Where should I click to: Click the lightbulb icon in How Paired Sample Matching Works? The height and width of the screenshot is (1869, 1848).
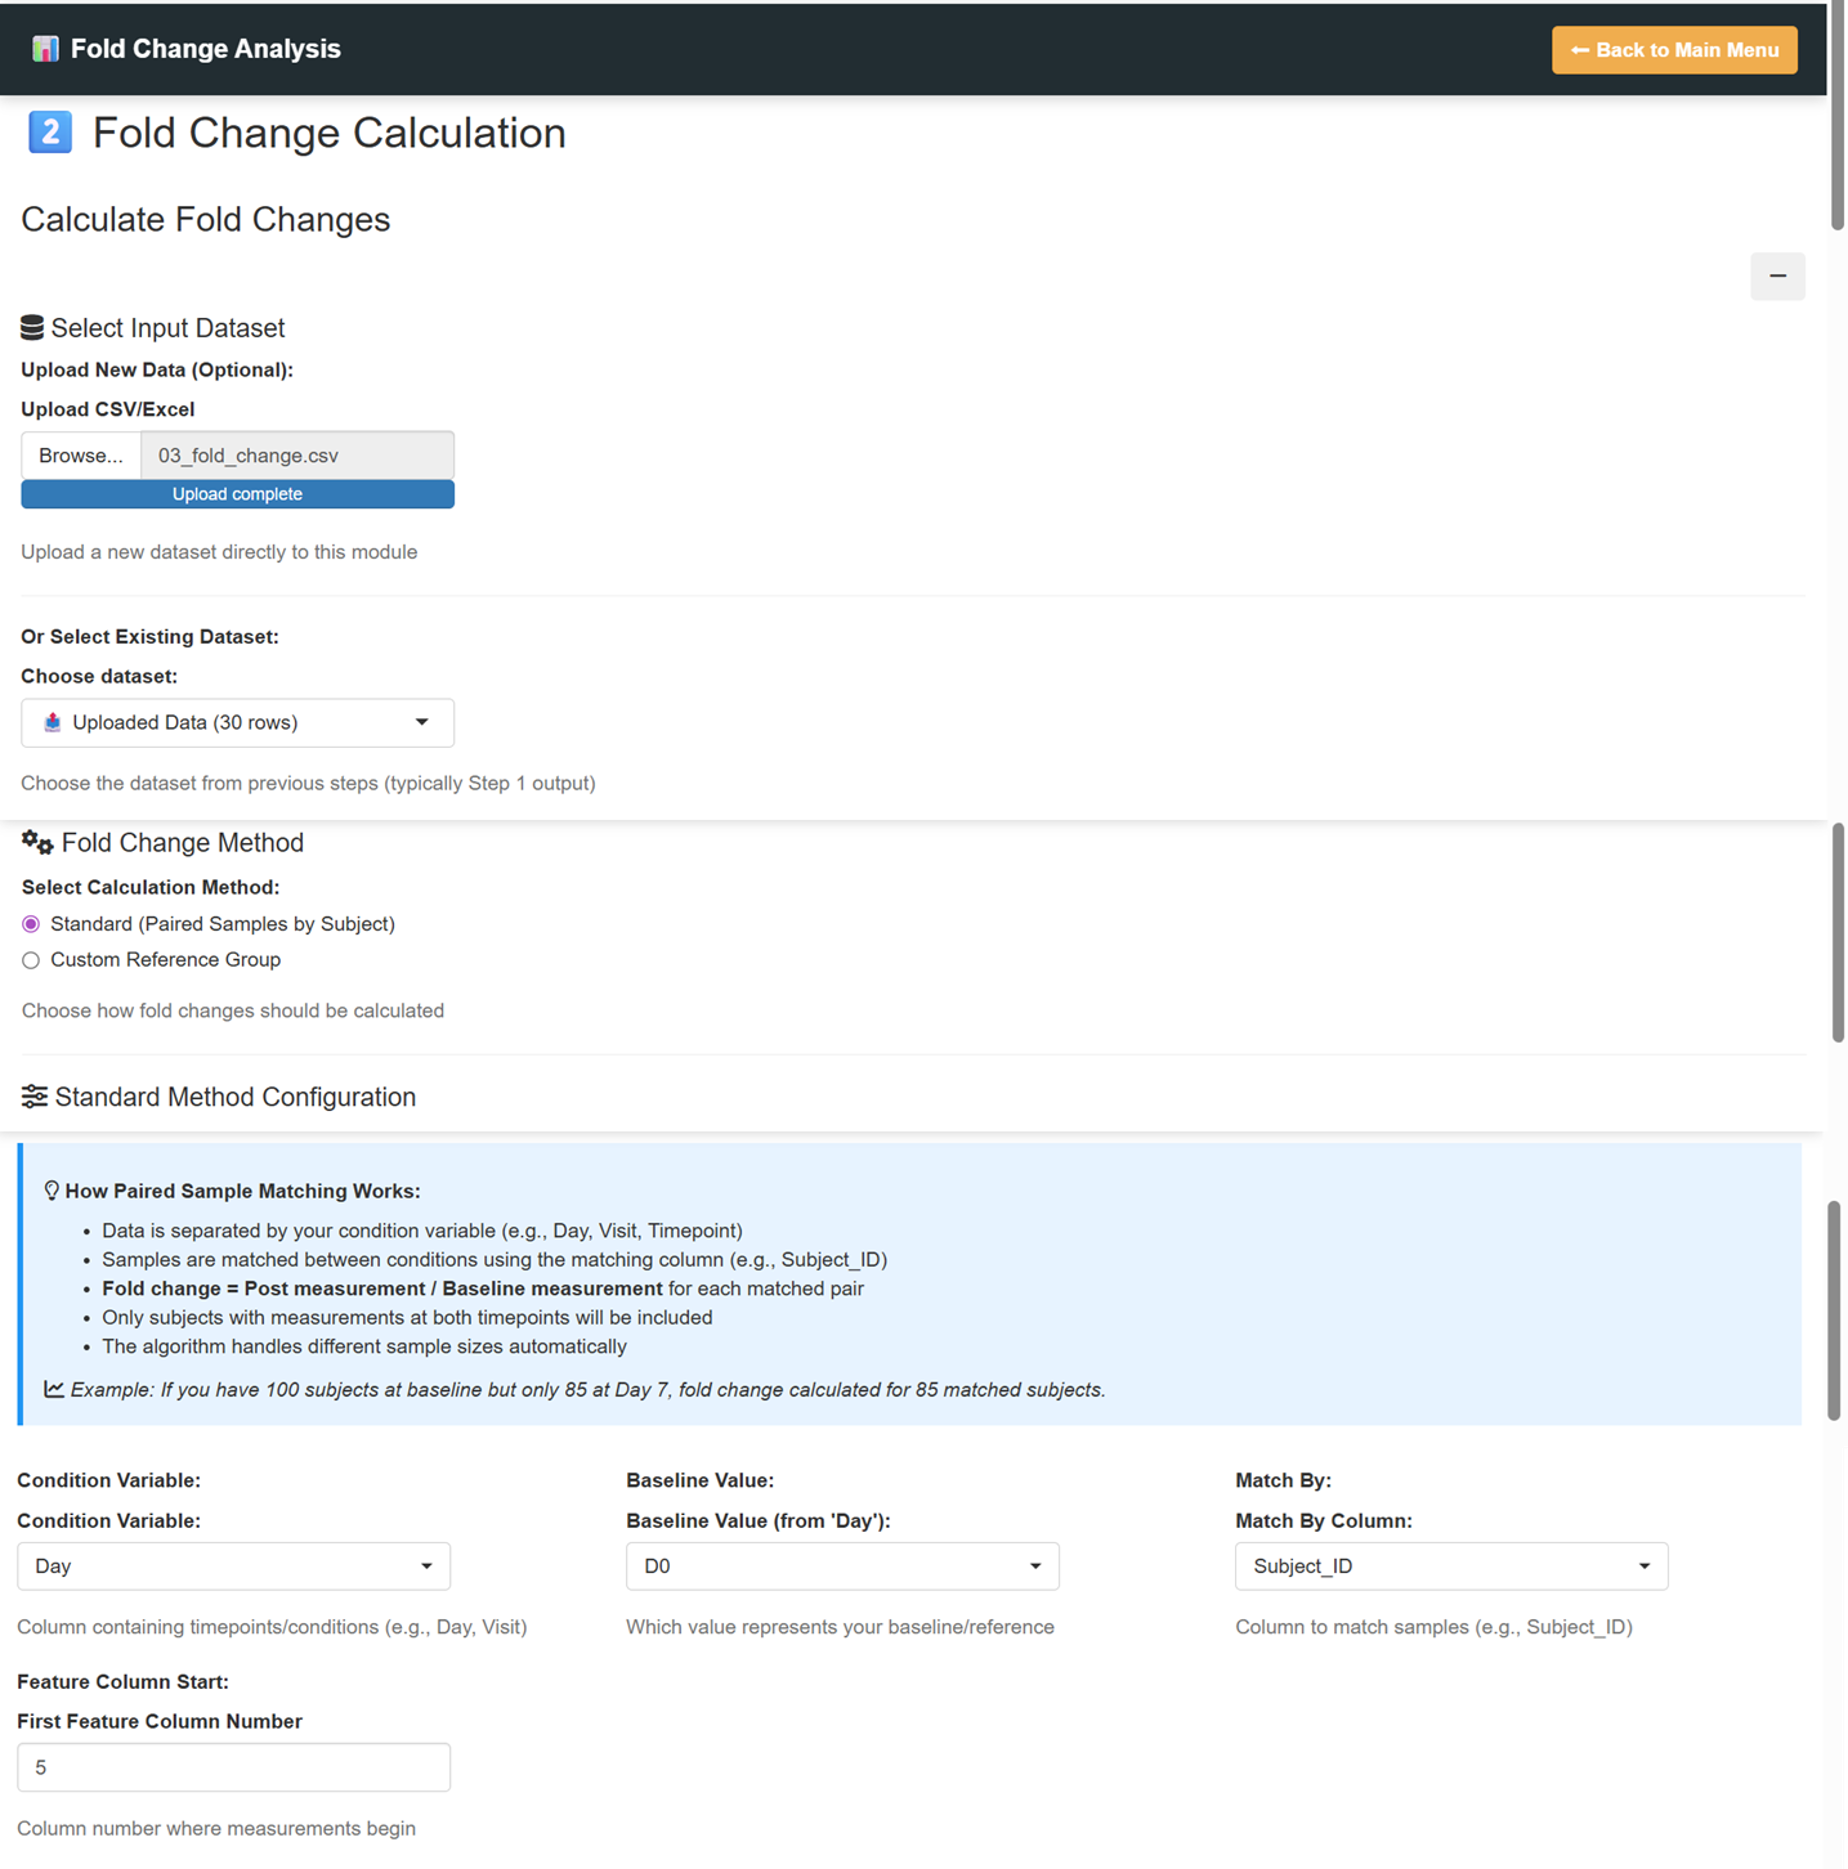(x=52, y=1191)
